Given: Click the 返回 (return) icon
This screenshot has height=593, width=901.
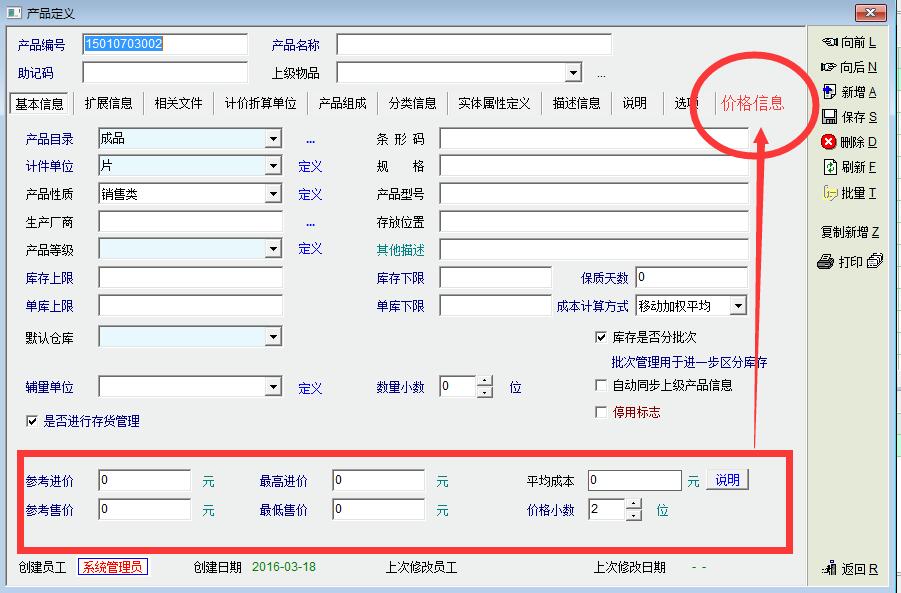Looking at the screenshot, I should 829,569.
